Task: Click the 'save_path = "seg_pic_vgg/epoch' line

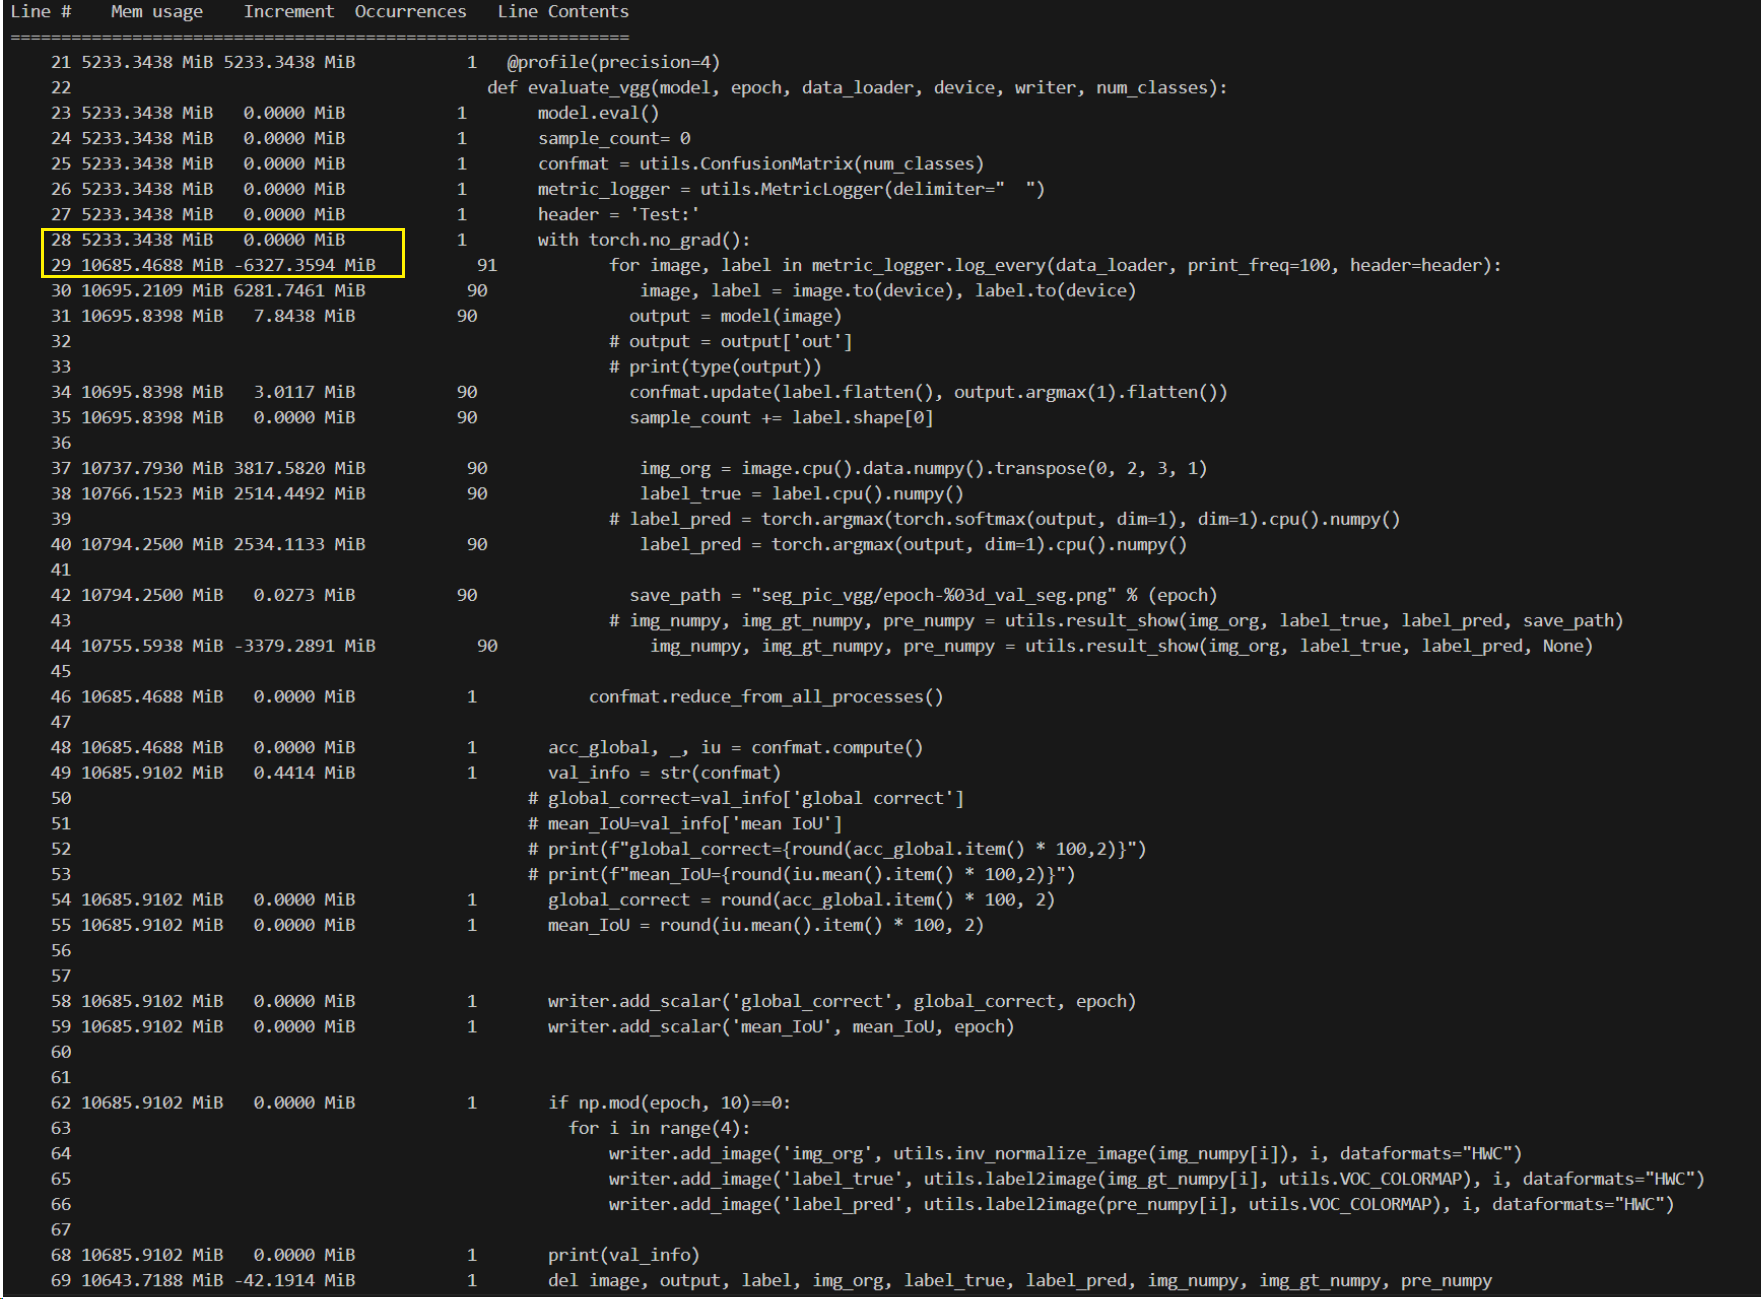Action: [923, 595]
